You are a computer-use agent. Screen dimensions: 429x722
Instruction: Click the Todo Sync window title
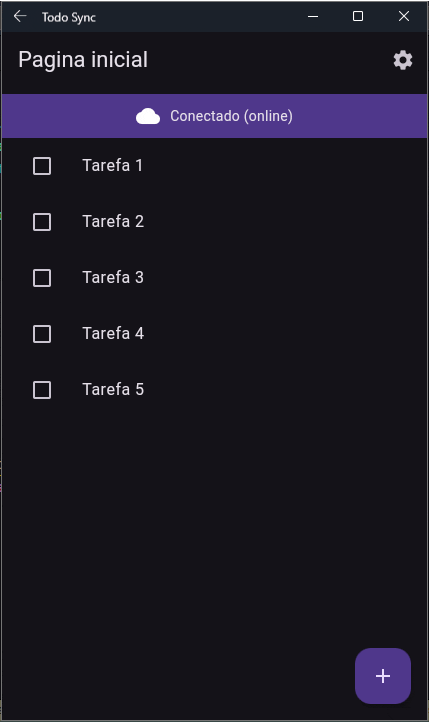click(x=69, y=17)
